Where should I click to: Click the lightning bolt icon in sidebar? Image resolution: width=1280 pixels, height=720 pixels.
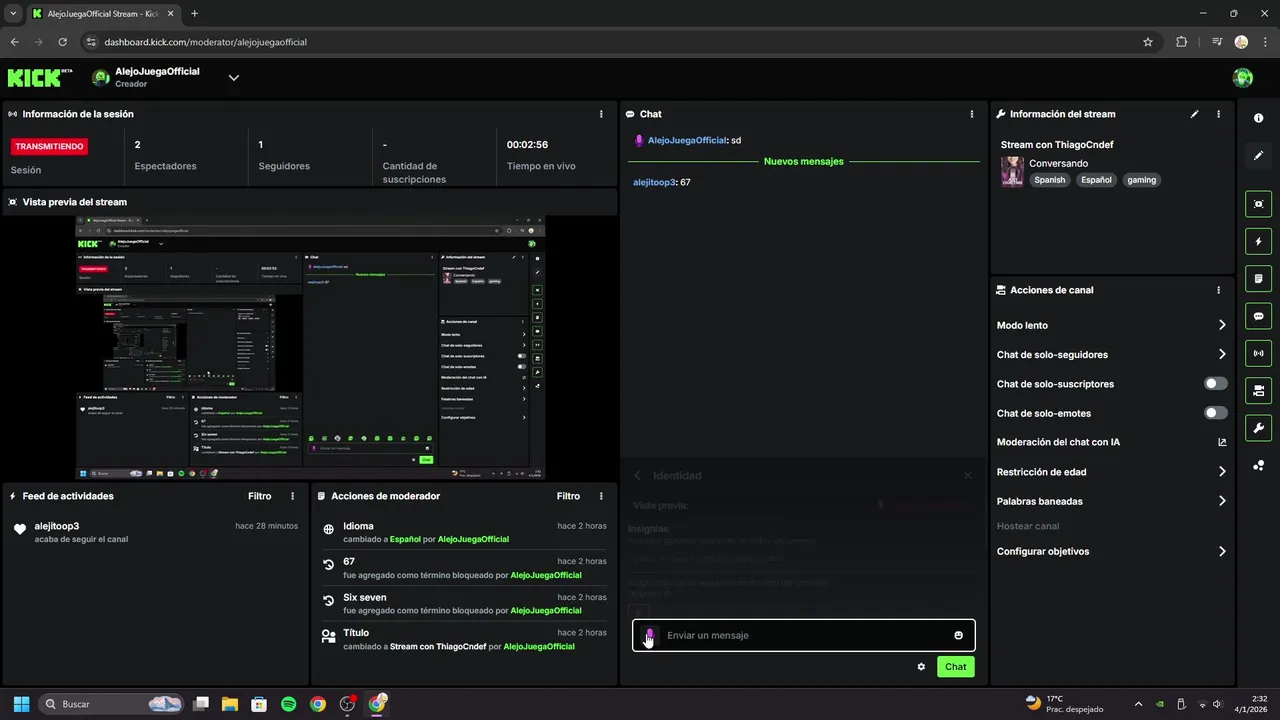coord(1258,241)
